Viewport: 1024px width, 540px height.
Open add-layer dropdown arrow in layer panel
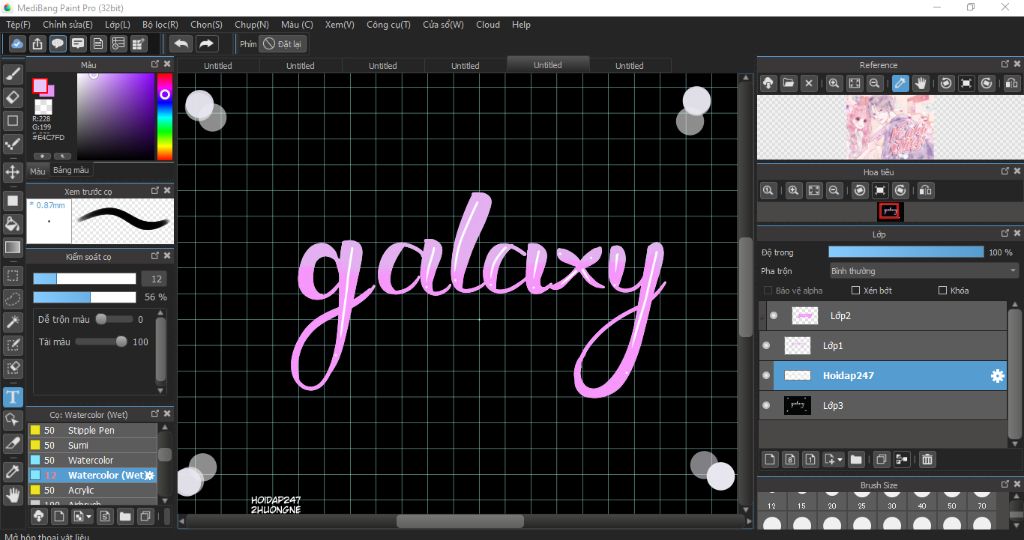click(840, 460)
